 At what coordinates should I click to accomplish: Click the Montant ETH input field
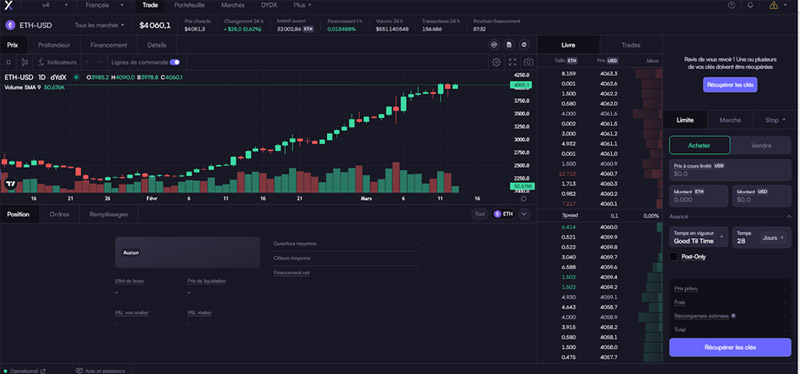click(x=698, y=196)
